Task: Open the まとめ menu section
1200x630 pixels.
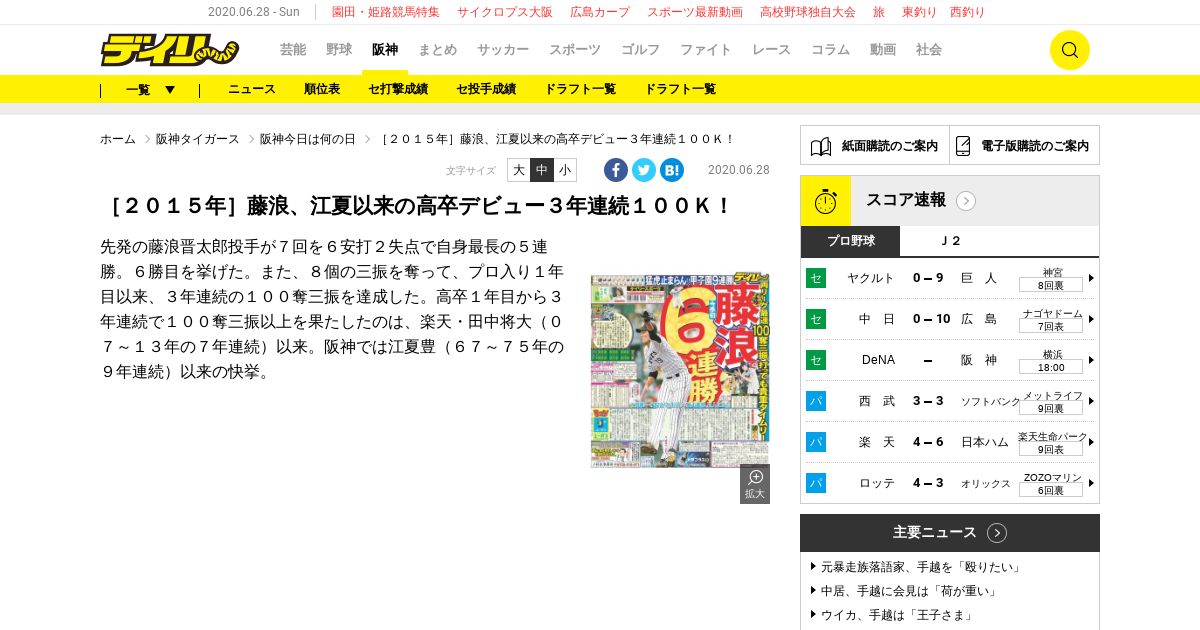Action: pos(437,49)
